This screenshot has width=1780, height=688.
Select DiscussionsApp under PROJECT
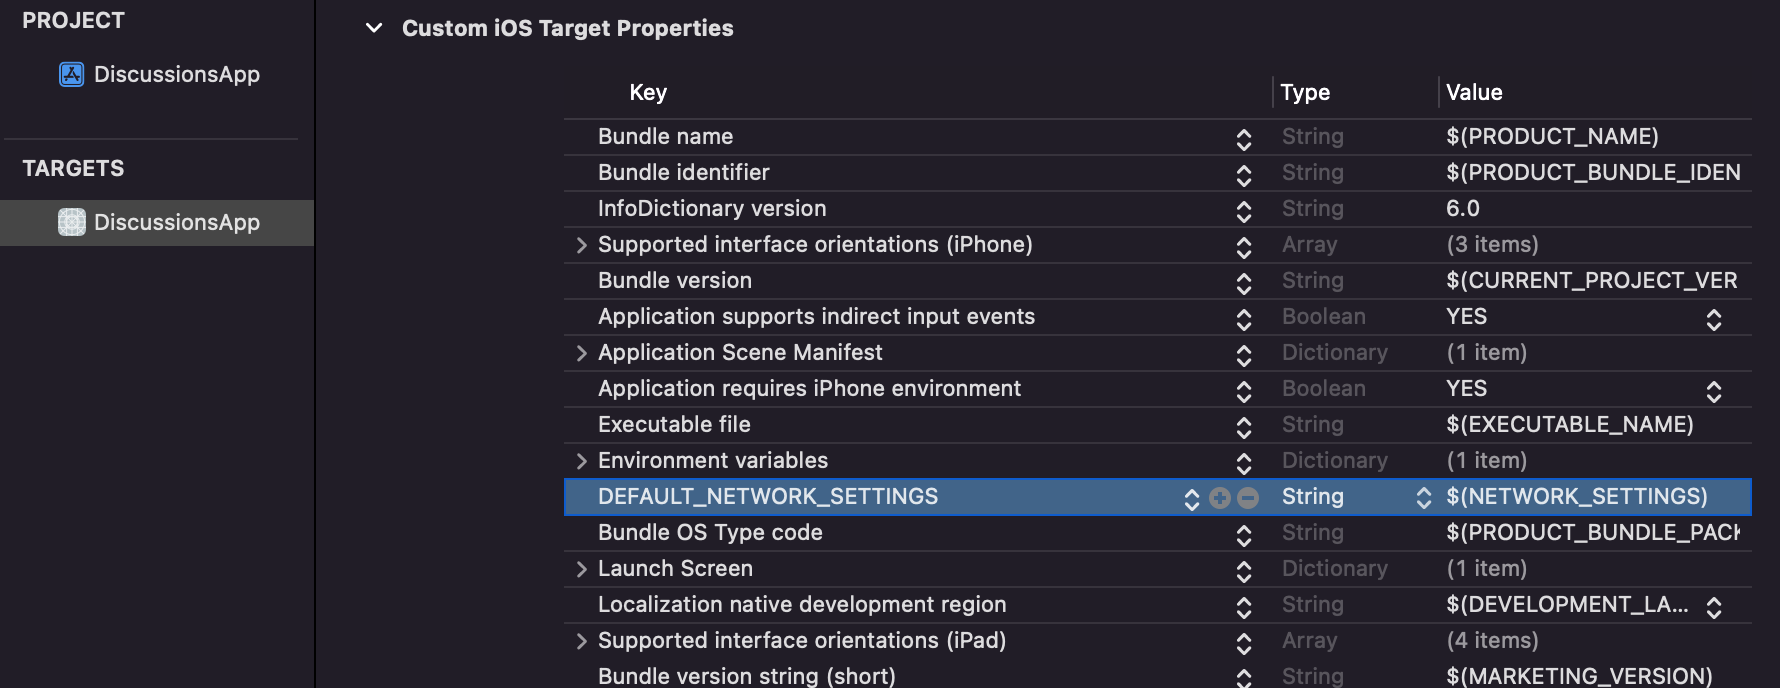[176, 75]
